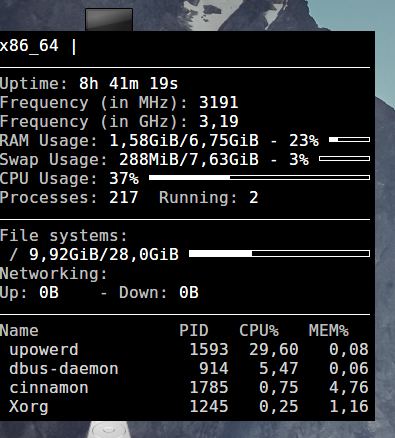Viewport: 395px width, 438px height.
Task: Click the frequency value 3191
Action: click(219, 102)
